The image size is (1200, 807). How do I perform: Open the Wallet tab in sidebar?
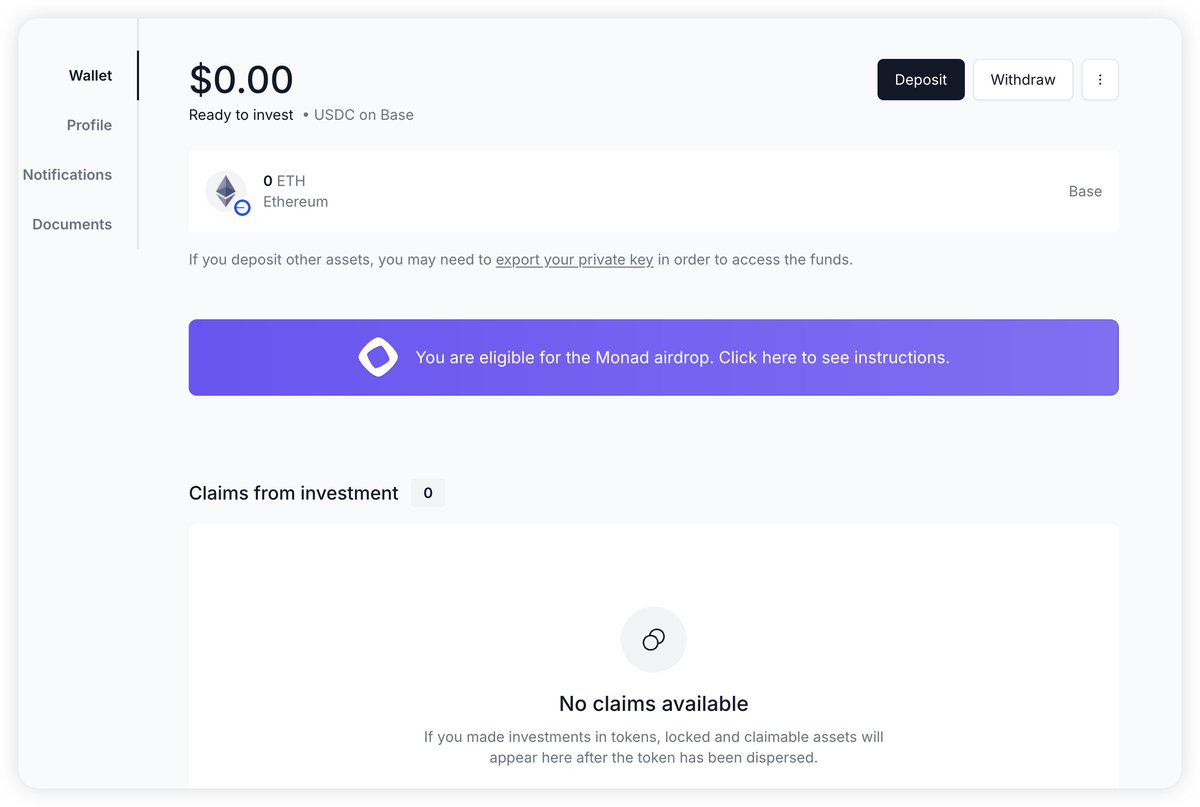click(90, 76)
